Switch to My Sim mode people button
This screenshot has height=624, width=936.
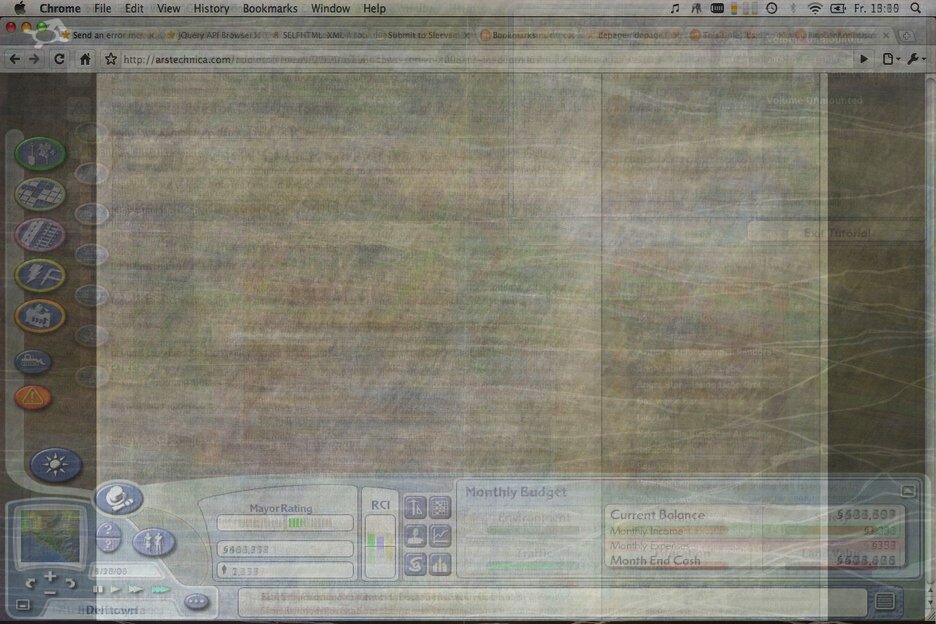[153, 542]
